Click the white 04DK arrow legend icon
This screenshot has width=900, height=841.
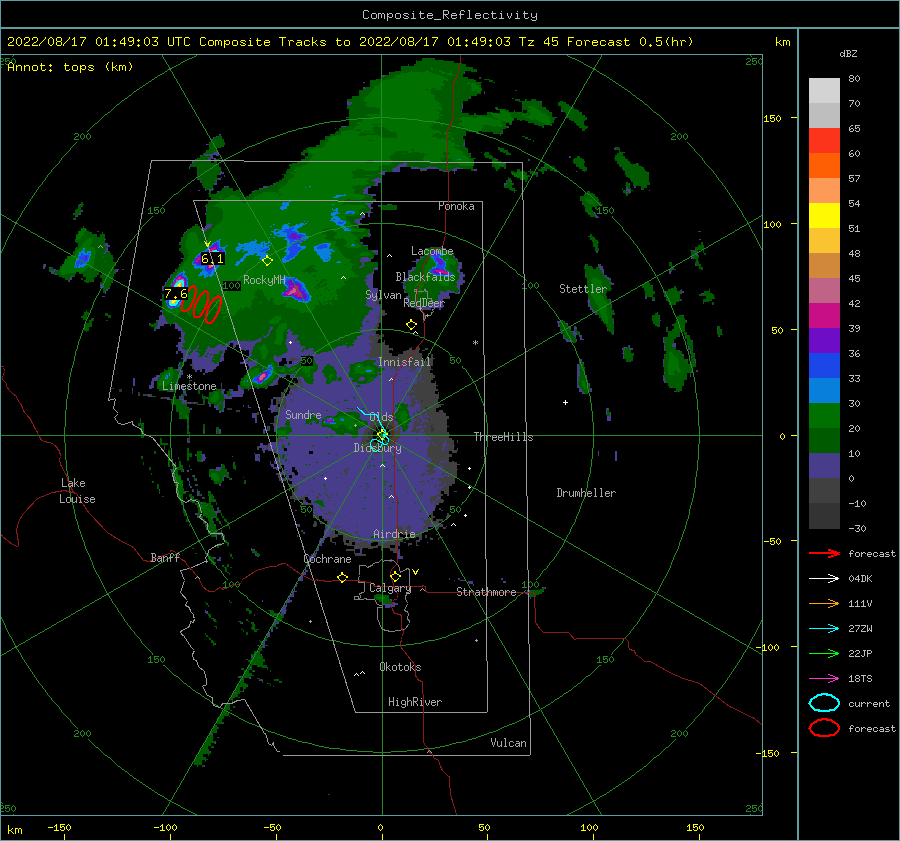824,579
